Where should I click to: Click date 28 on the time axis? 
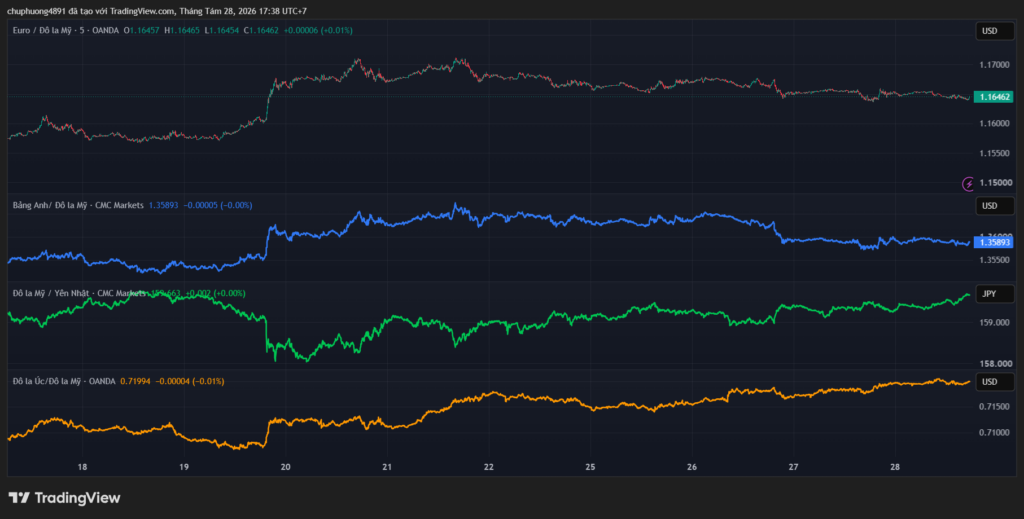tap(895, 467)
